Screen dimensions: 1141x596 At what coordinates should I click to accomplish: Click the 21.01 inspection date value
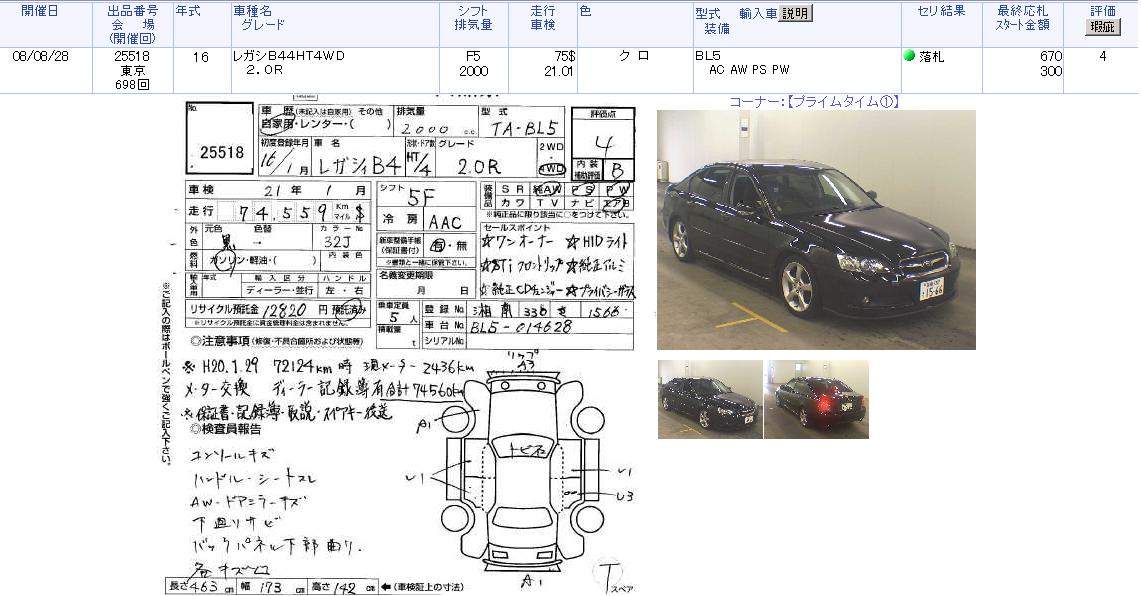point(559,71)
